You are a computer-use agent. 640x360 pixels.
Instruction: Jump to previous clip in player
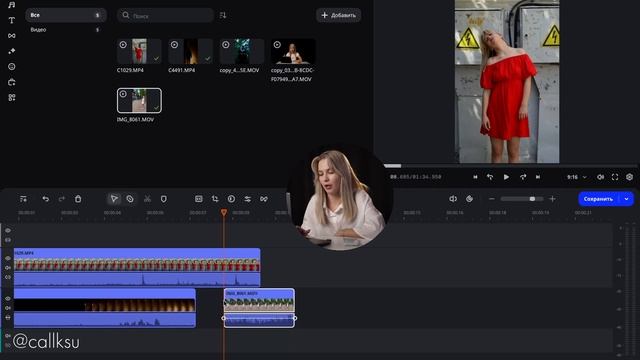click(475, 177)
